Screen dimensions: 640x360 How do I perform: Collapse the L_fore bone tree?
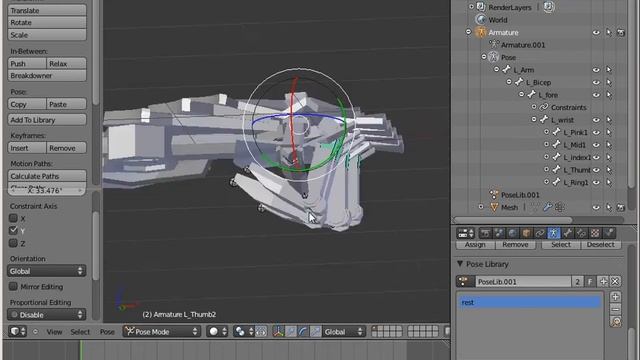click(x=521, y=95)
